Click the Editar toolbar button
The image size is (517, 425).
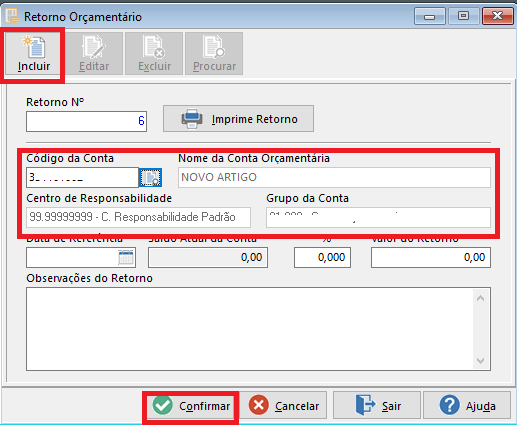(94, 54)
